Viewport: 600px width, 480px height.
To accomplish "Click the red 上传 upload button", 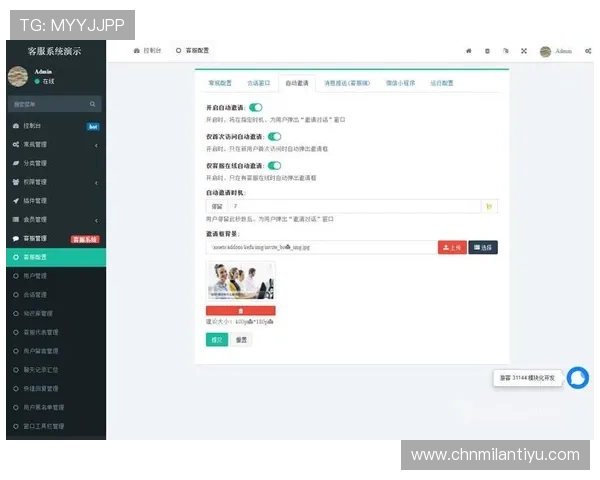I will [x=452, y=247].
